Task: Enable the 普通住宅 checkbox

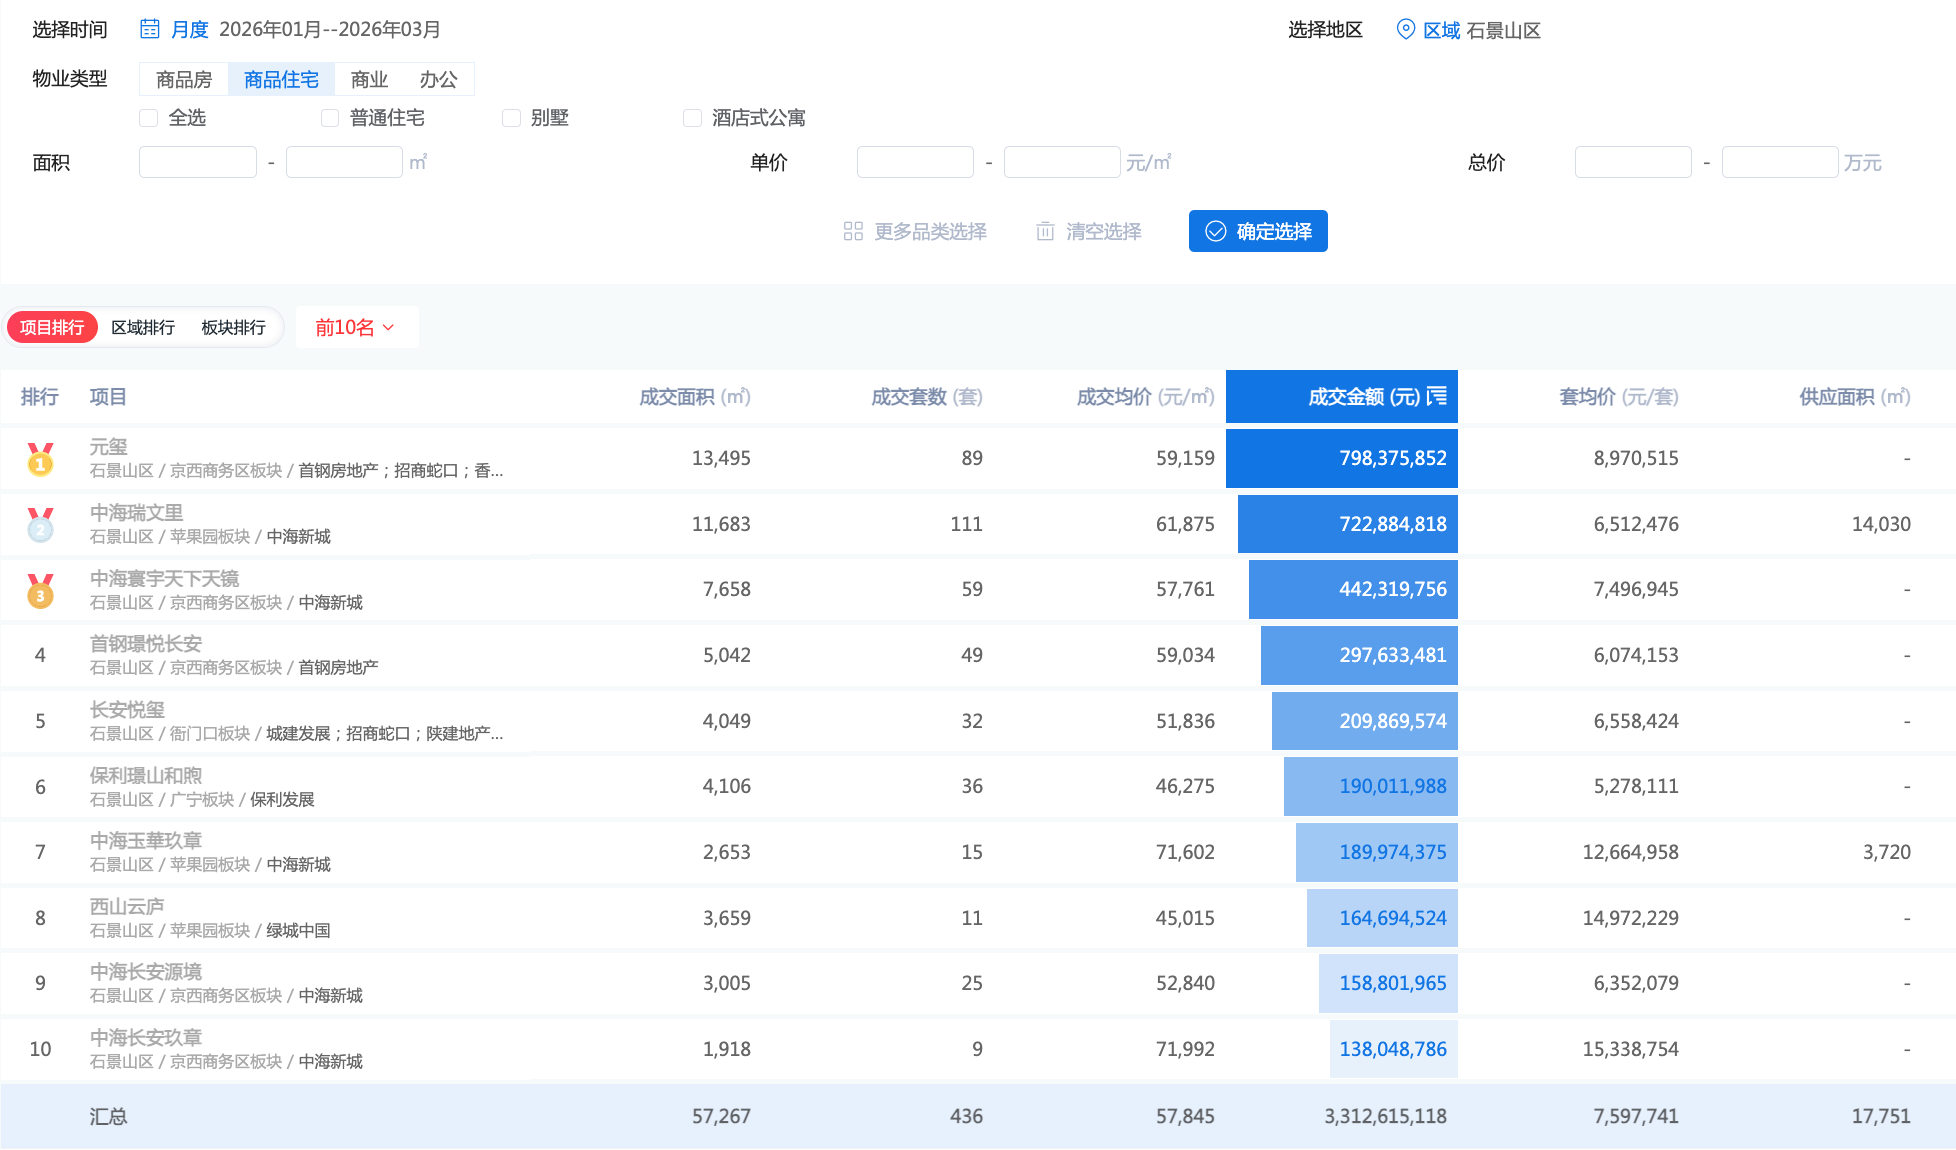Action: (x=330, y=118)
